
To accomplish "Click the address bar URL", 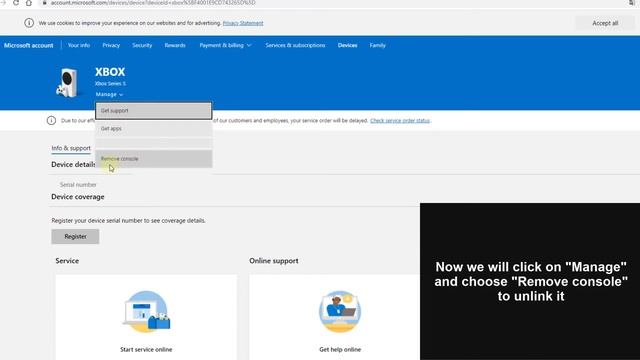I will click(x=153, y=3).
